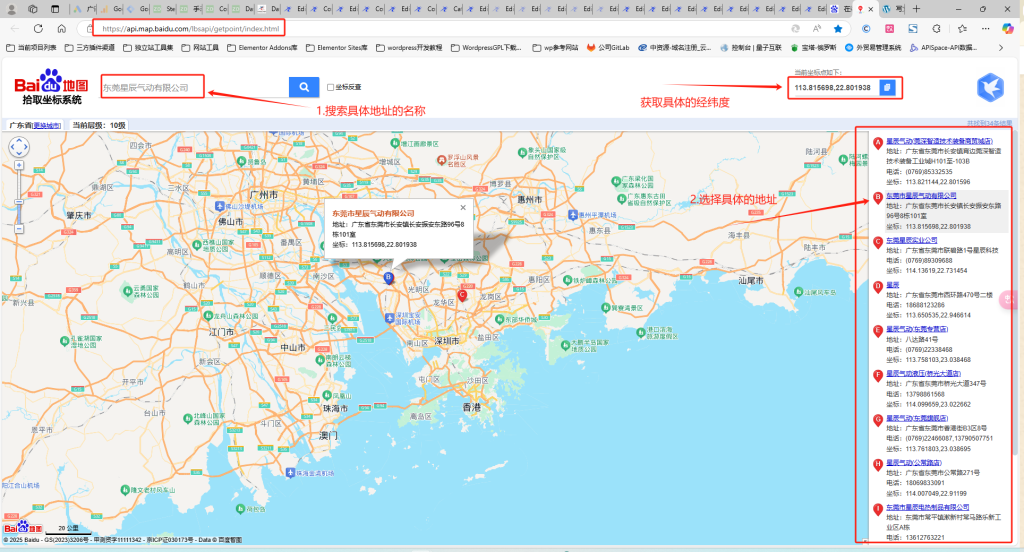The image size is (1024, 552).
Task: Click the red D pin in results list
Action: point(878,287)
